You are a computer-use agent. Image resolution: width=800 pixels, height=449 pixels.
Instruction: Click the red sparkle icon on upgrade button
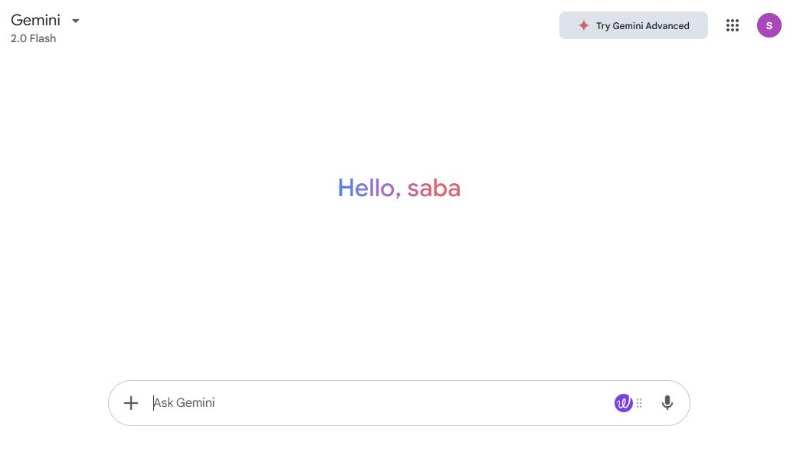584,26
